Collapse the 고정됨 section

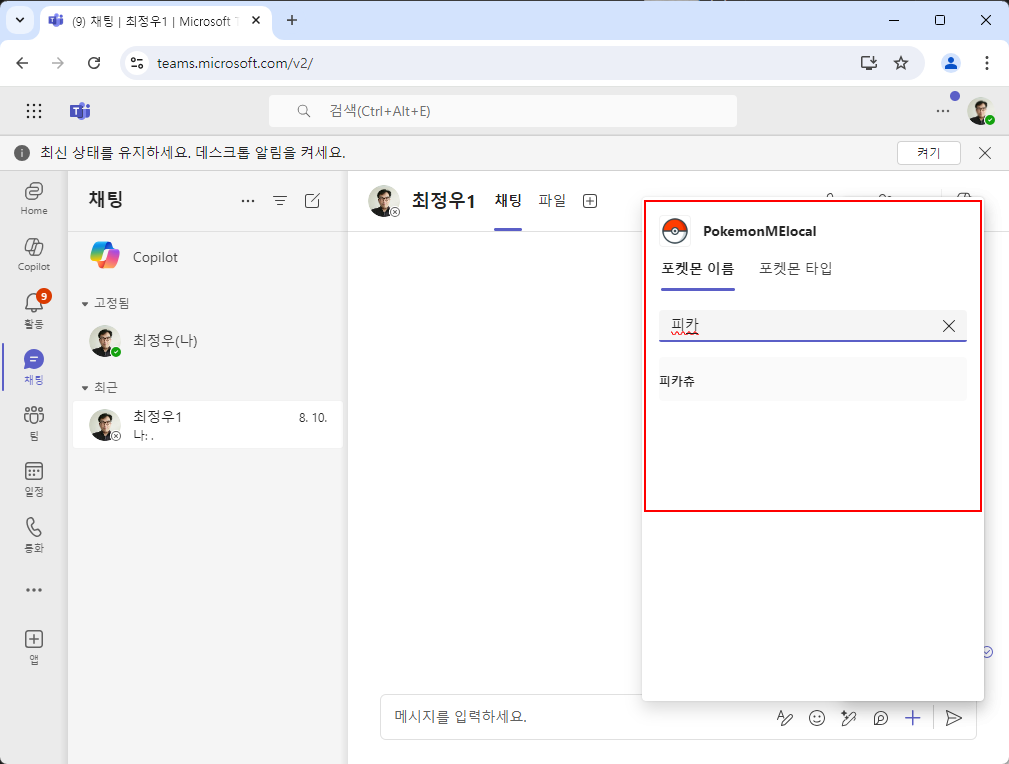[84, 304]
